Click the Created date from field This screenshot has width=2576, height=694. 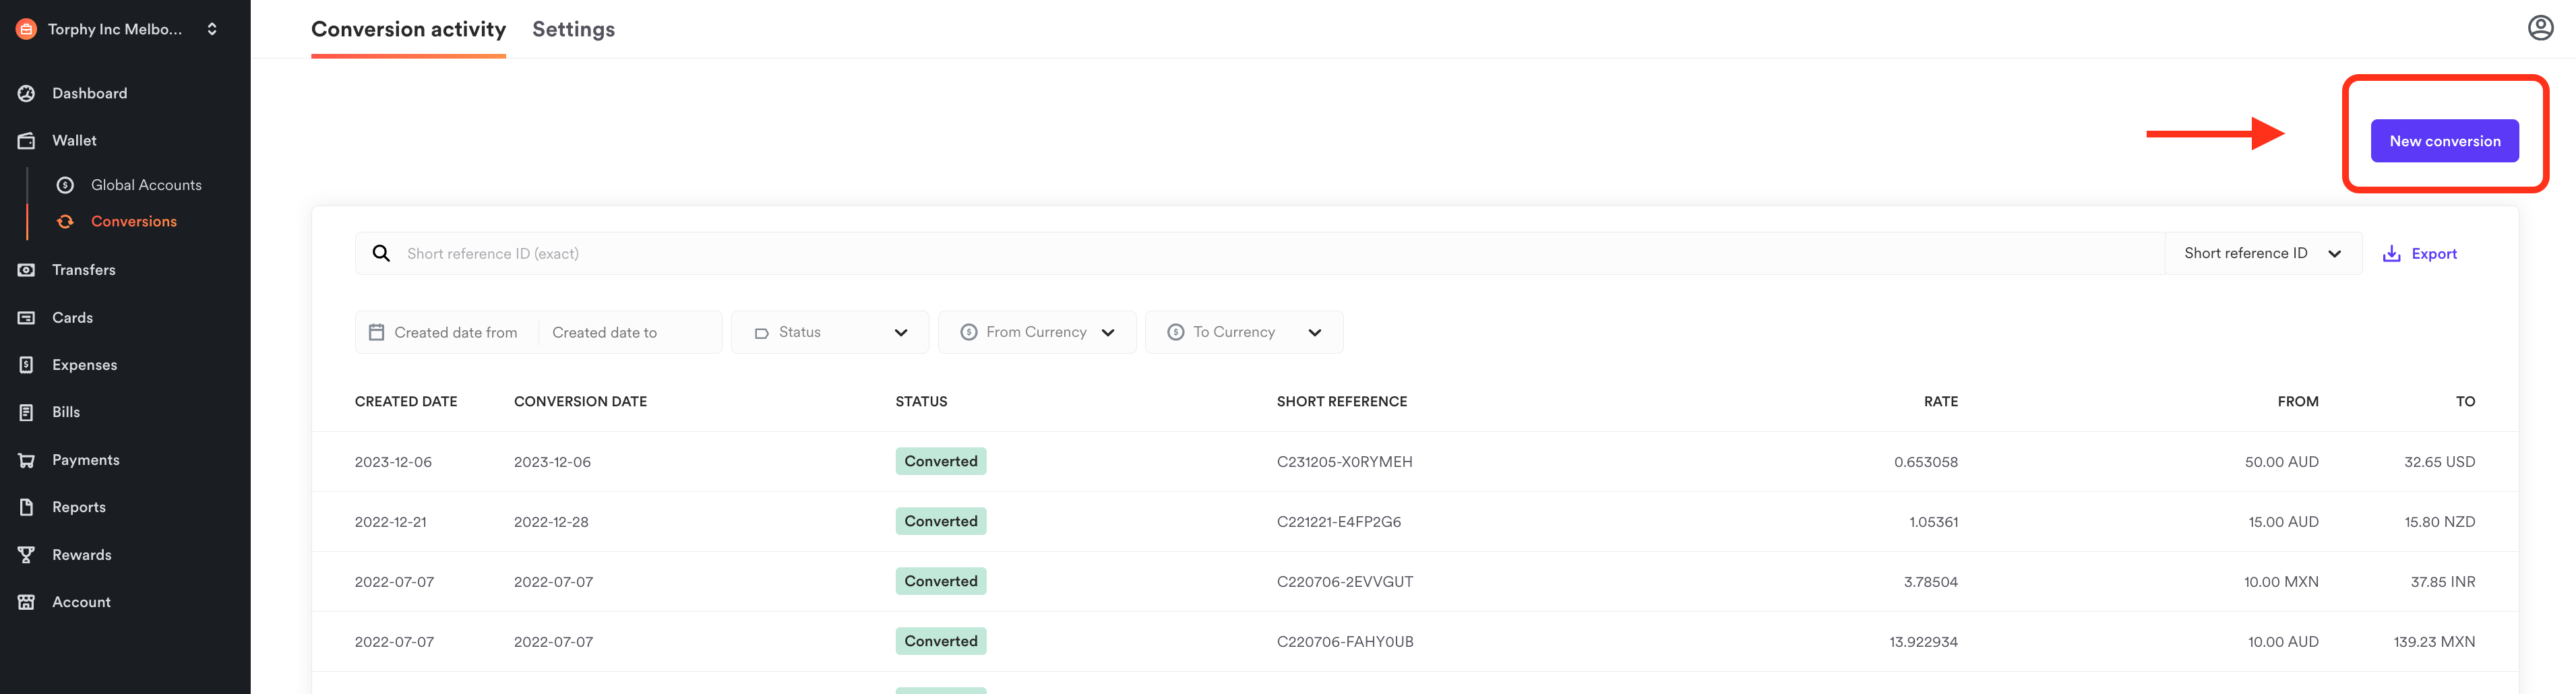(455, 332)
